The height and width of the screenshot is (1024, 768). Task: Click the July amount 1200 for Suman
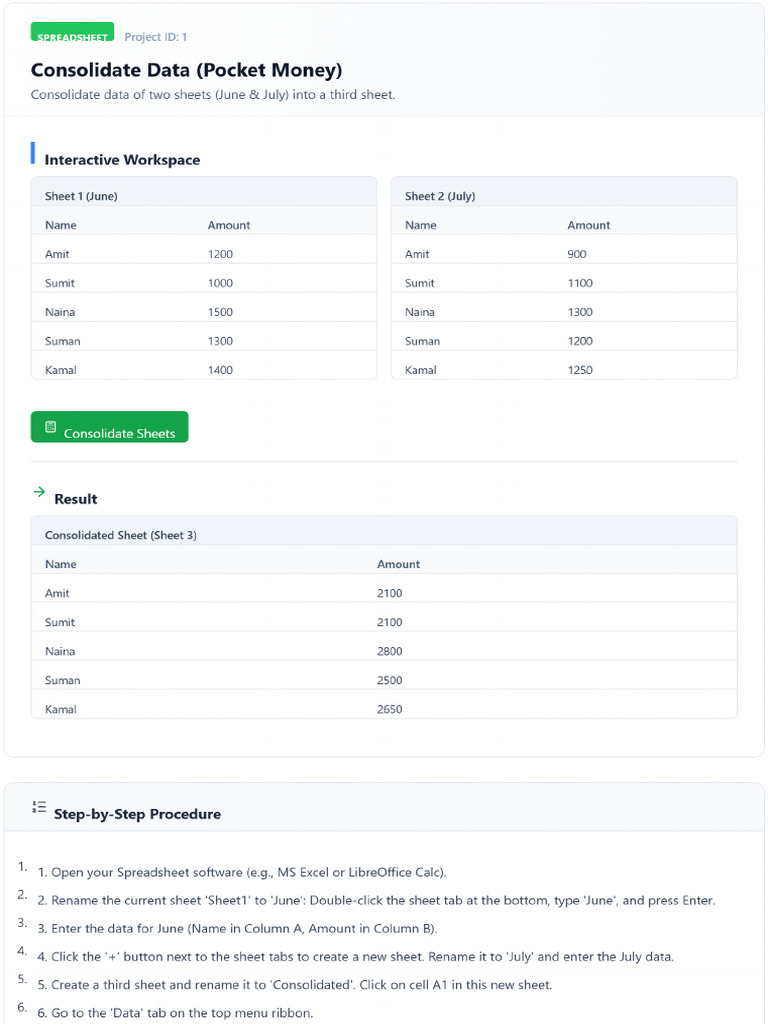click(580, 341)
